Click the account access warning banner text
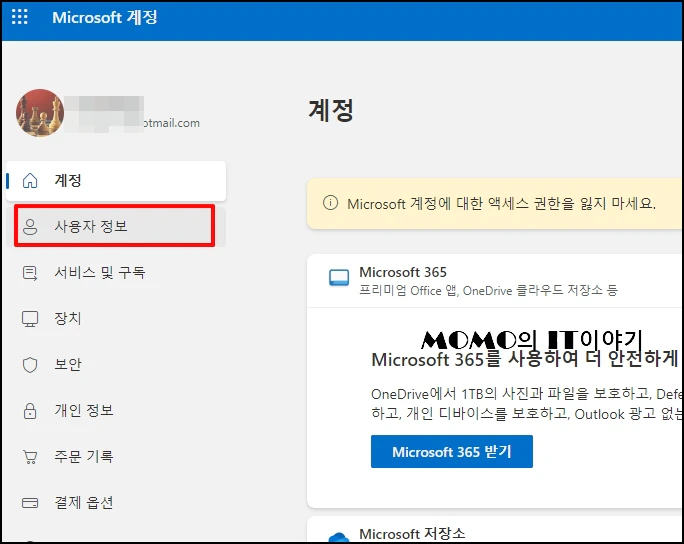The image size is (684, 544). coord(501,203)
